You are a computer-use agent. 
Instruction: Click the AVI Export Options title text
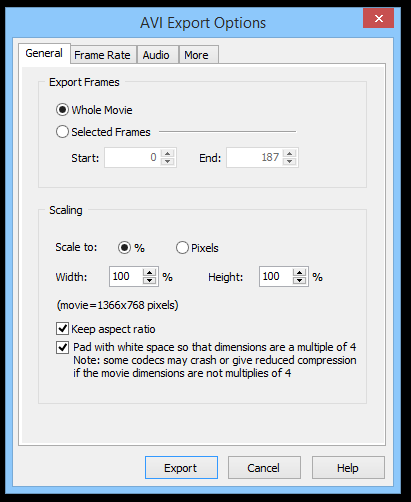(203, 23)
